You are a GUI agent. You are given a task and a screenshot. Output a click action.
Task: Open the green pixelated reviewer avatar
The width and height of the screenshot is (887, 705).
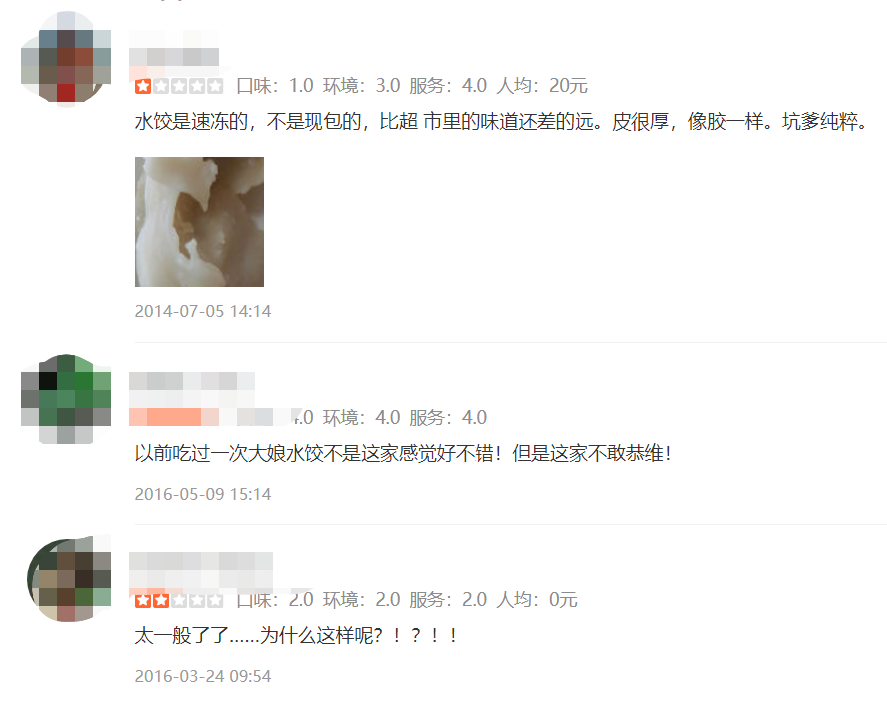click(x=66, y=399)
